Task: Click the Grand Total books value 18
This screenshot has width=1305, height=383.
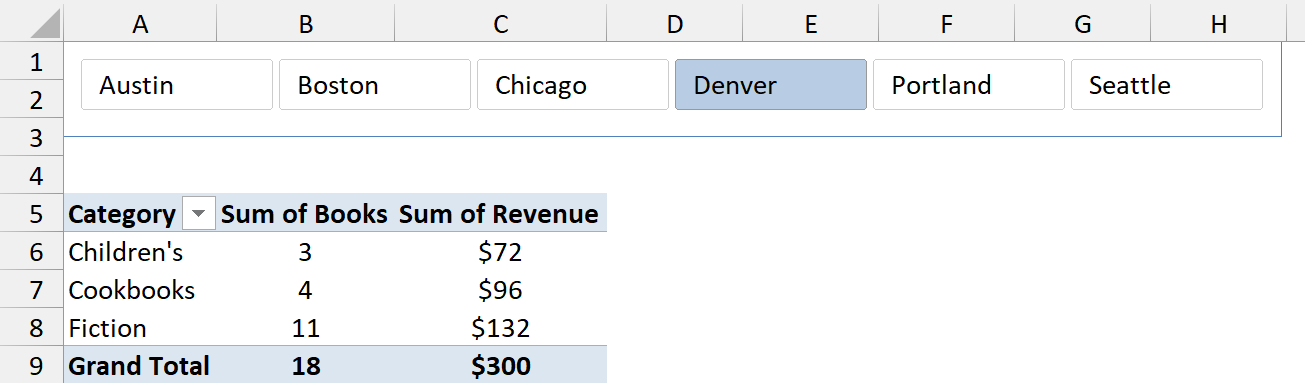Action: click(x=306, y=366)
